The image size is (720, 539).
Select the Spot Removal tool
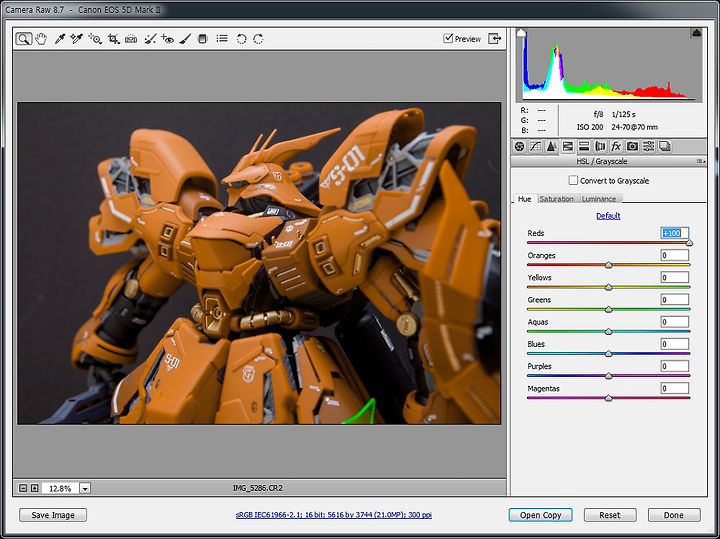[x=150, y=39]
